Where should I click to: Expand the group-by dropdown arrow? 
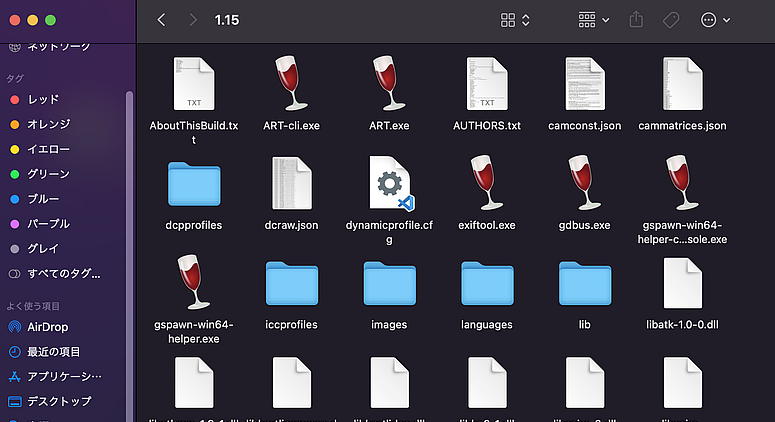coord(605,20)
